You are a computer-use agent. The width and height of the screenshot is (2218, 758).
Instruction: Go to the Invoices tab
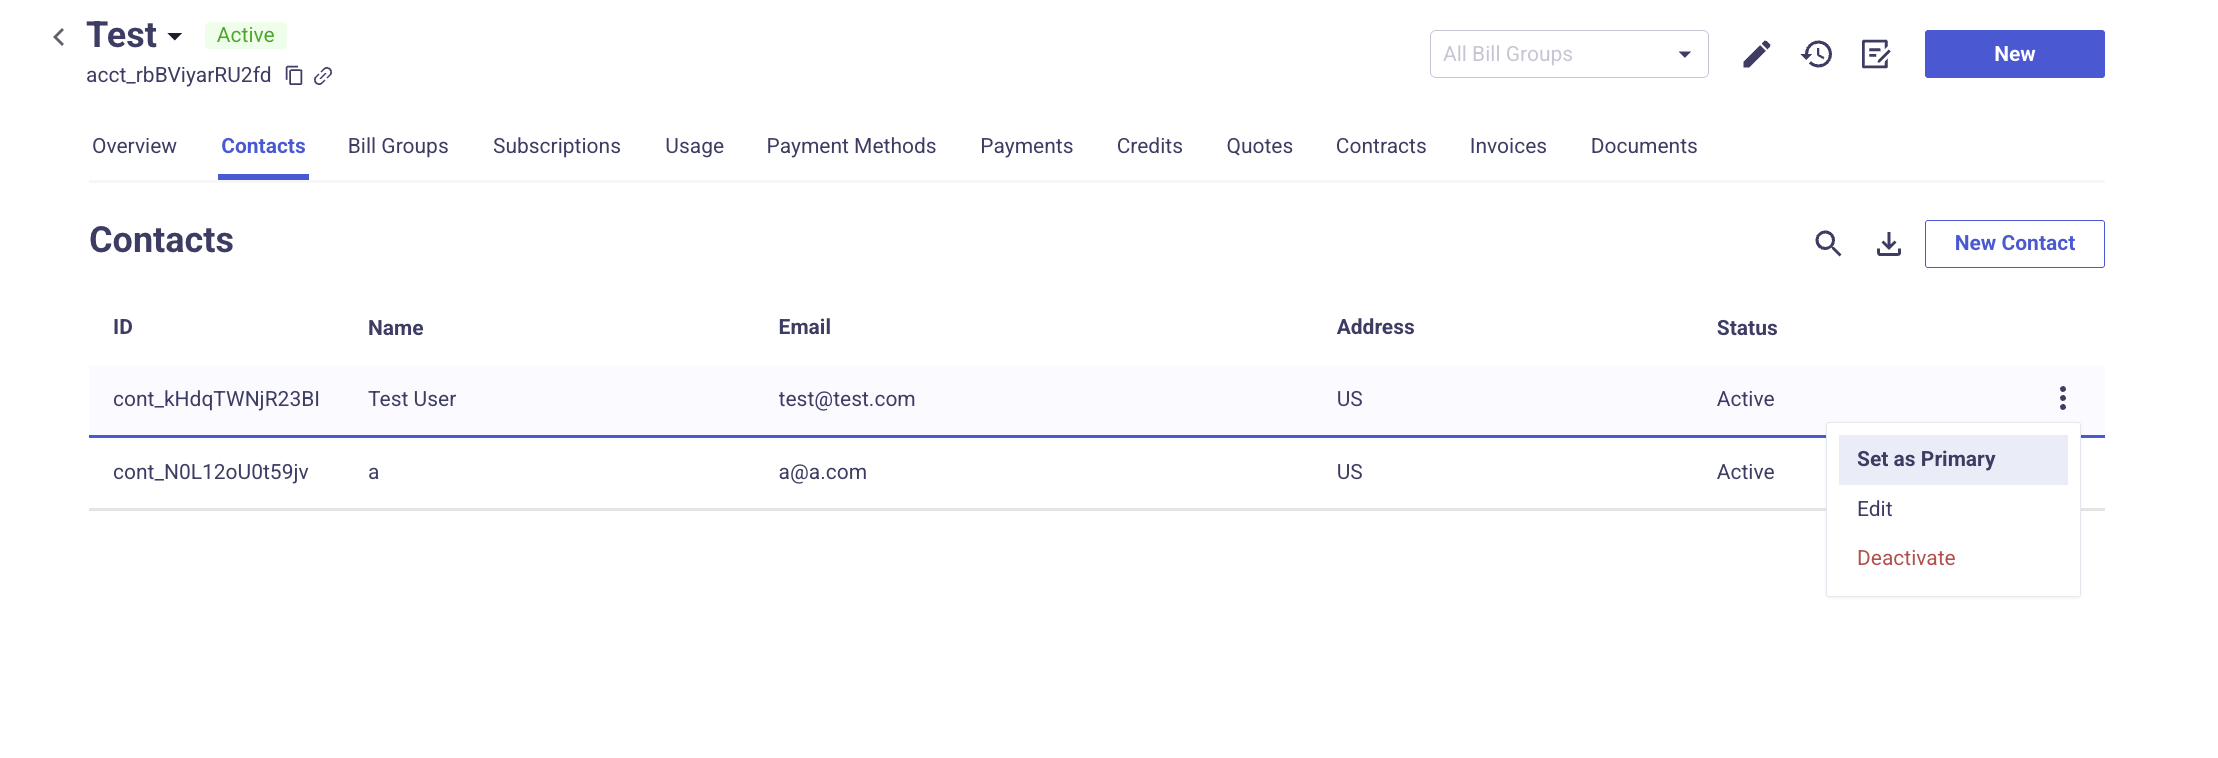(x=1508, y=146)
